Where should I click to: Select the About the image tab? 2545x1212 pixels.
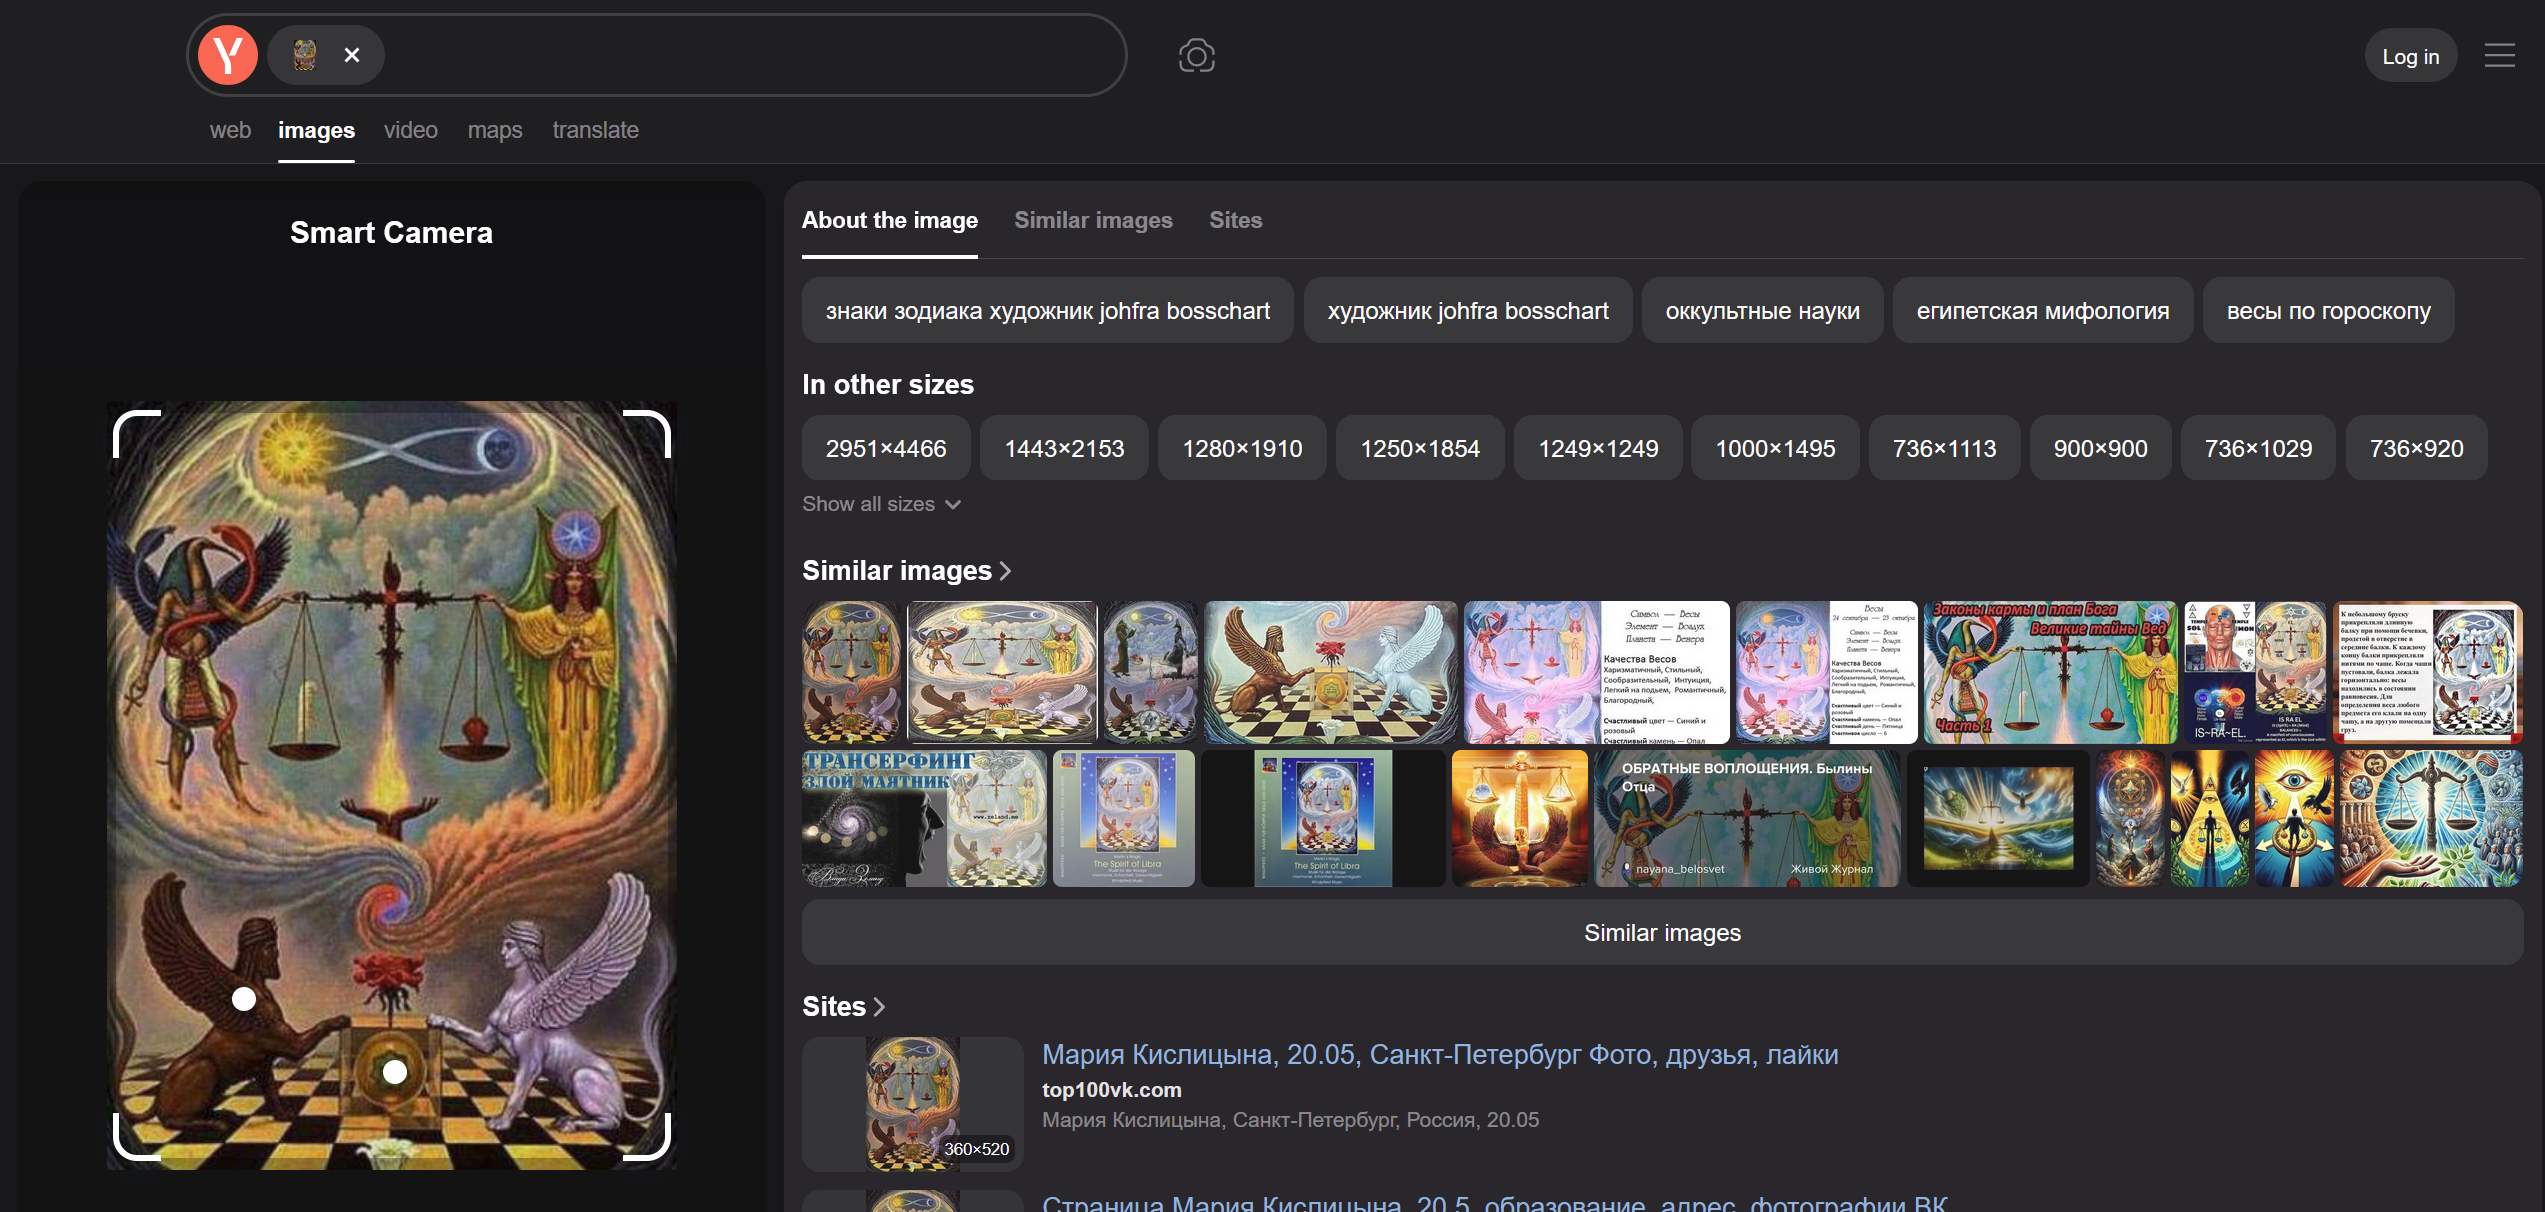(890, 220)
